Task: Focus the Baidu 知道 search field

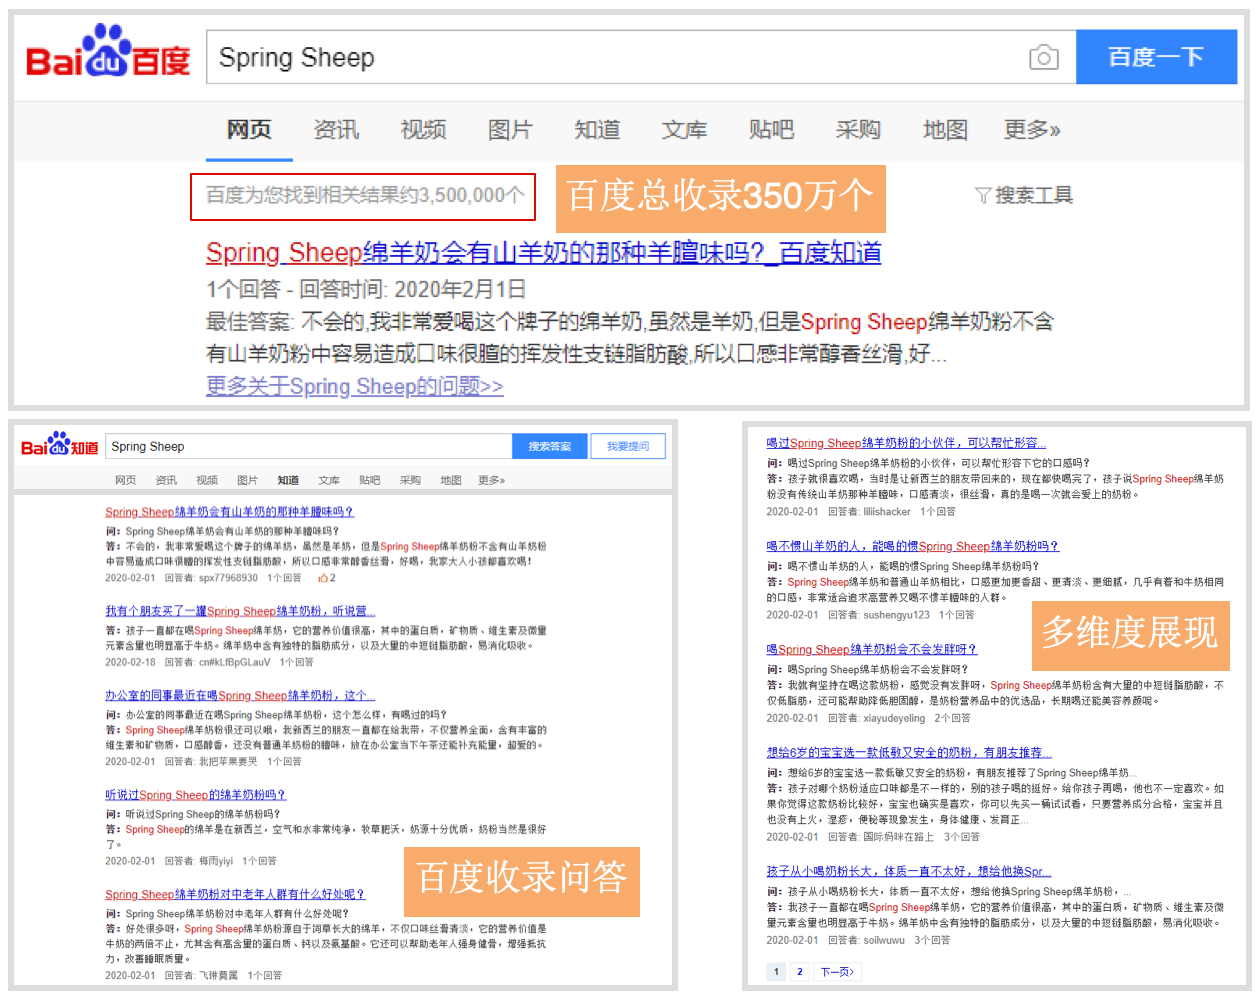Action: coord(309,446)
